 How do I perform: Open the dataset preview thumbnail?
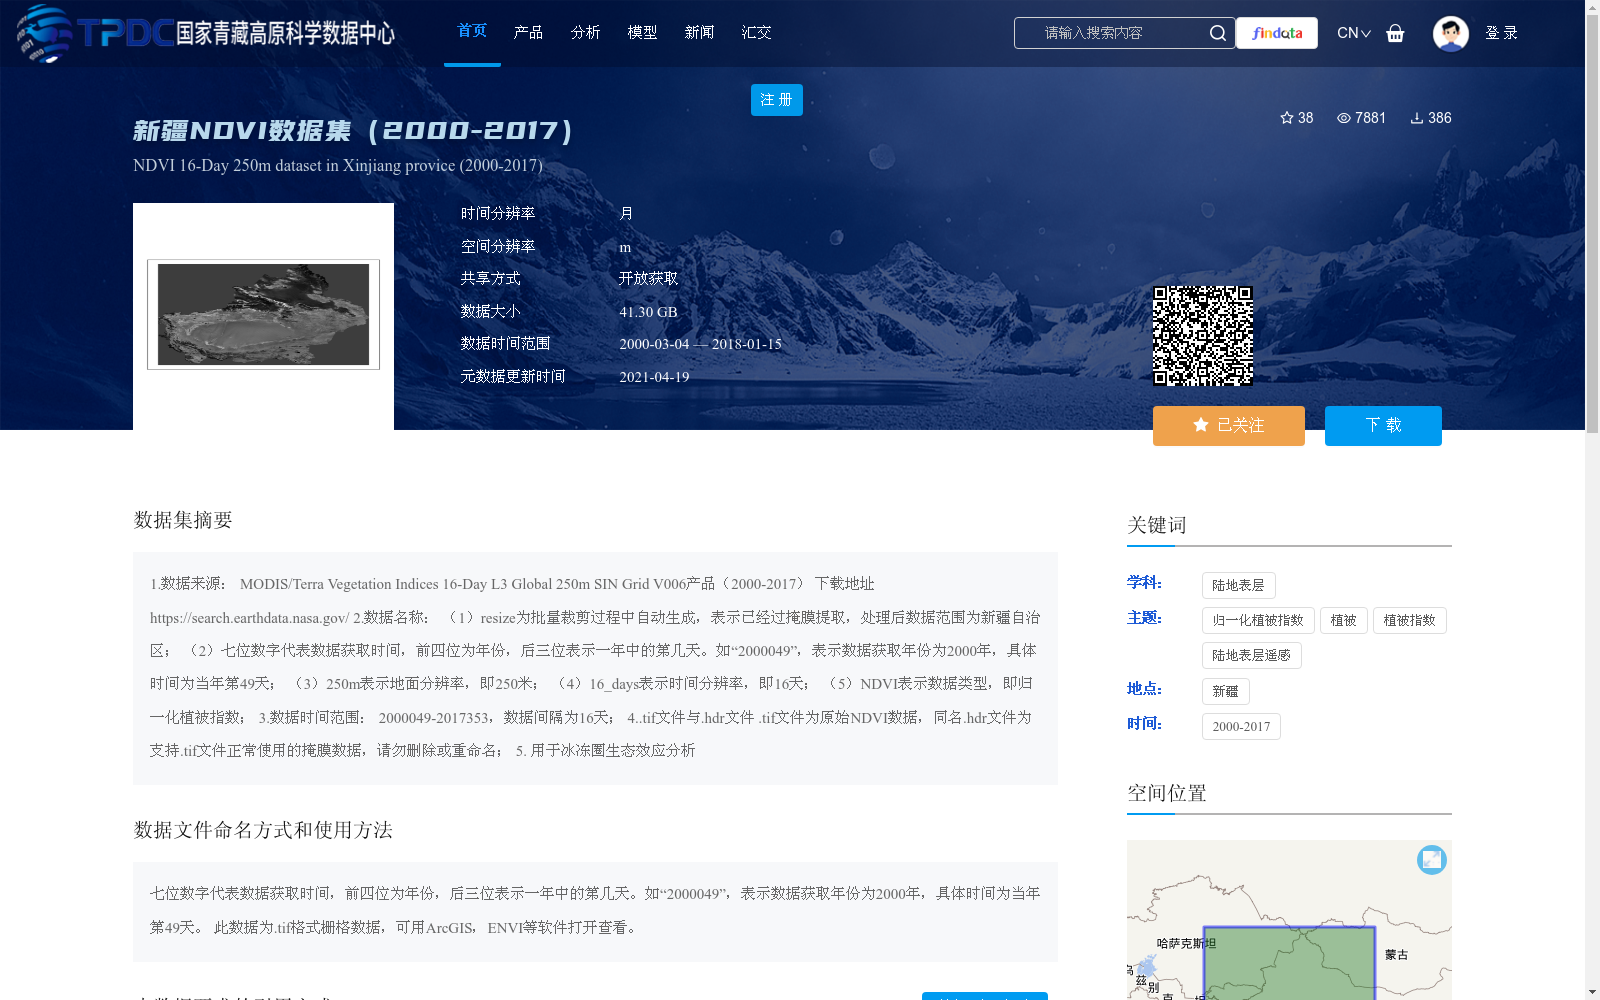(x=263, y=315)
